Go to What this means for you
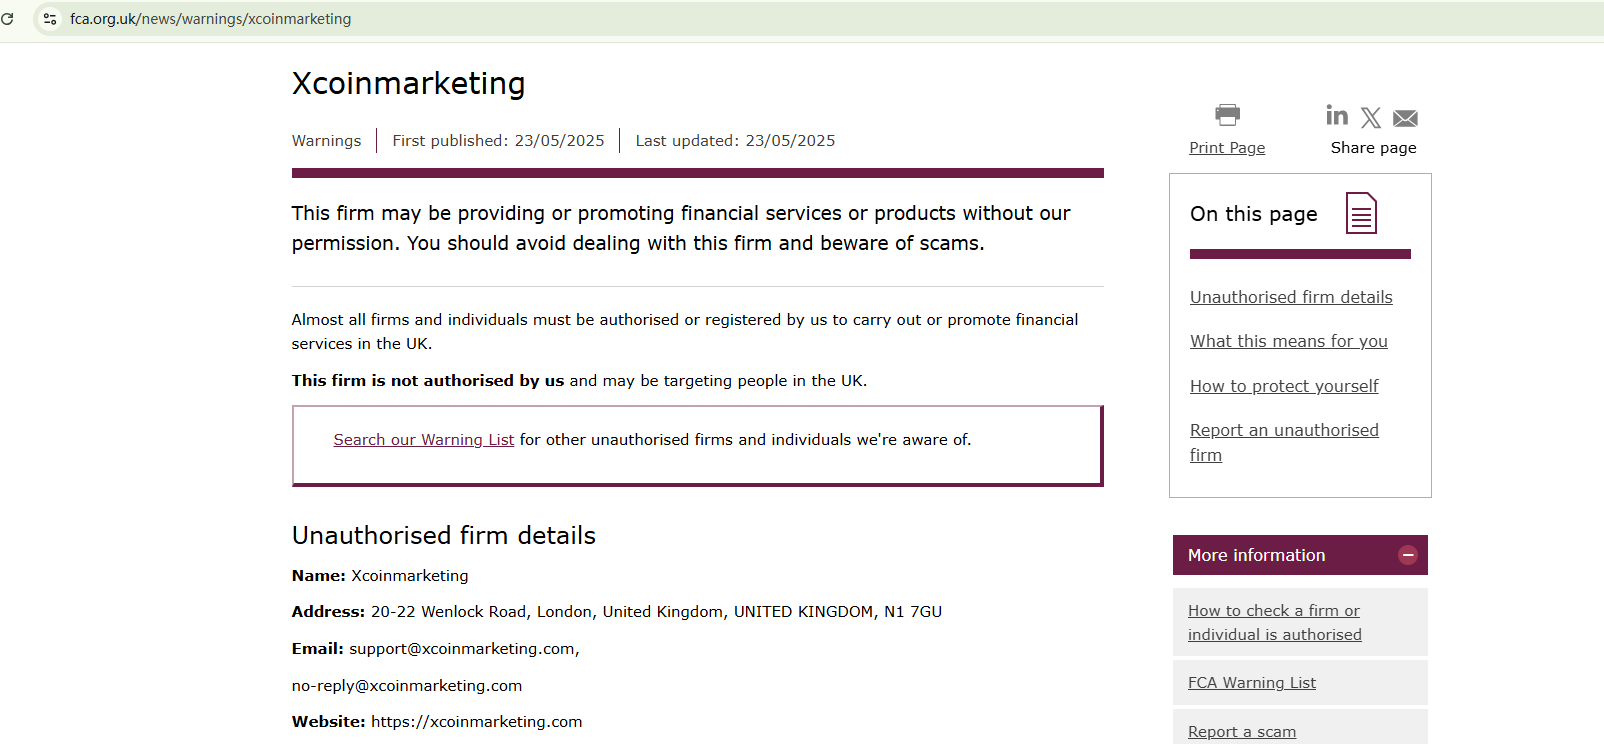Image resolution: width=1604 pixels, height=744 pixels. (x=1289, y=341)
